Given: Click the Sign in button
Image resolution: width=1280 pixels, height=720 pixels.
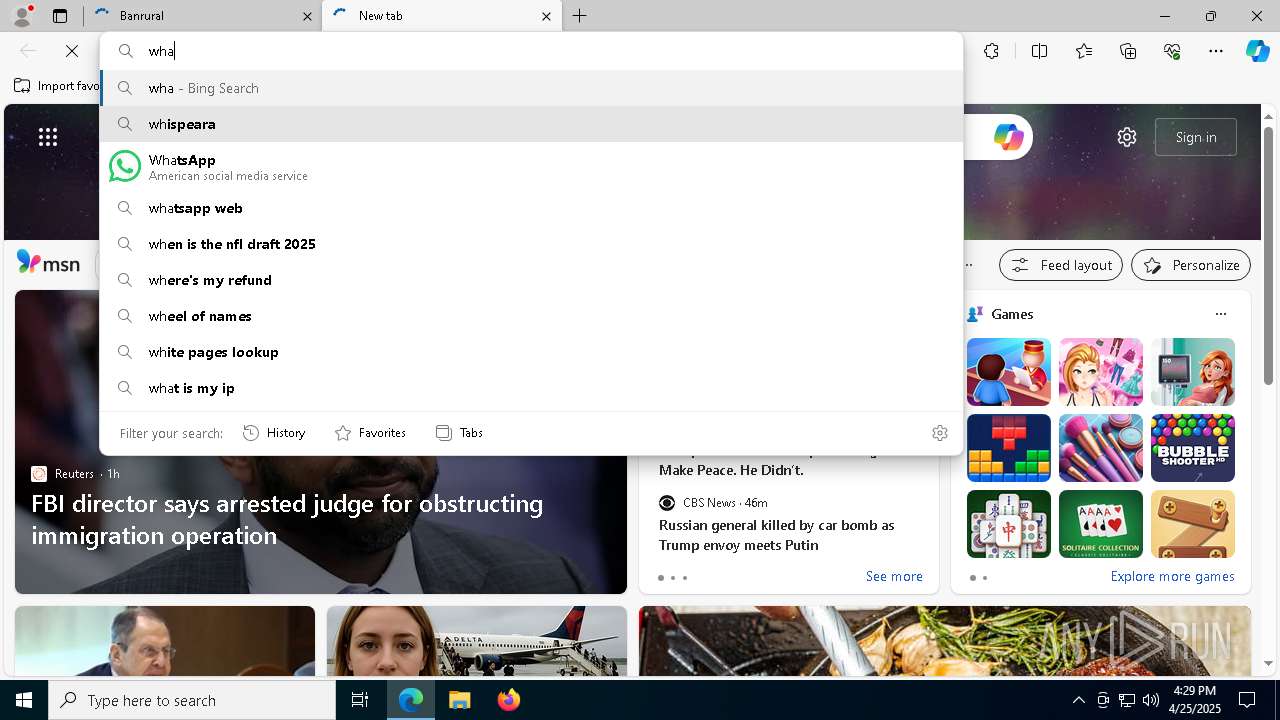Looking at the screenshot, I should [x=1196, y=137].
